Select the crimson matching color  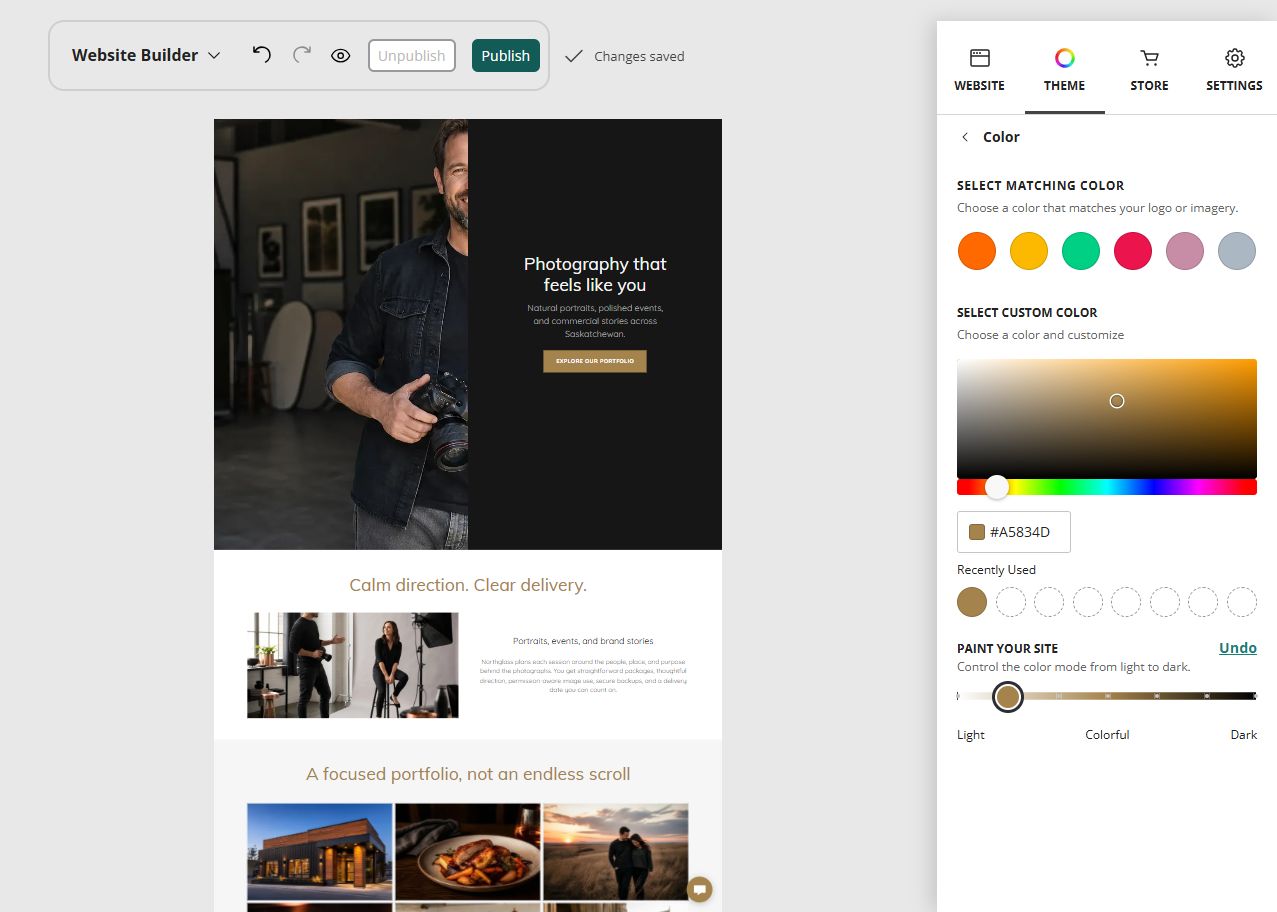1133,250
